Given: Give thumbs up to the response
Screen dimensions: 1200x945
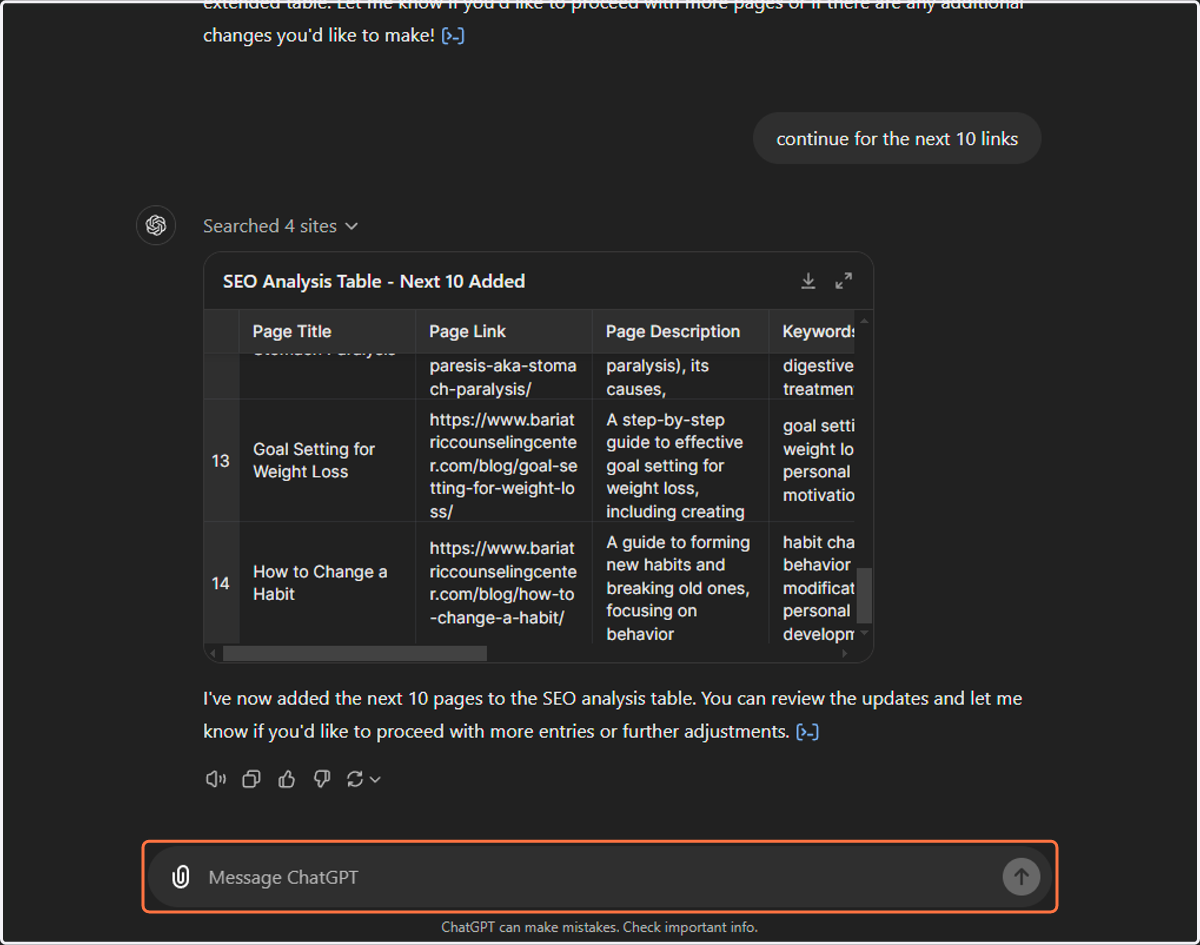Looking at the screenshot, I should tap(287, 779).
